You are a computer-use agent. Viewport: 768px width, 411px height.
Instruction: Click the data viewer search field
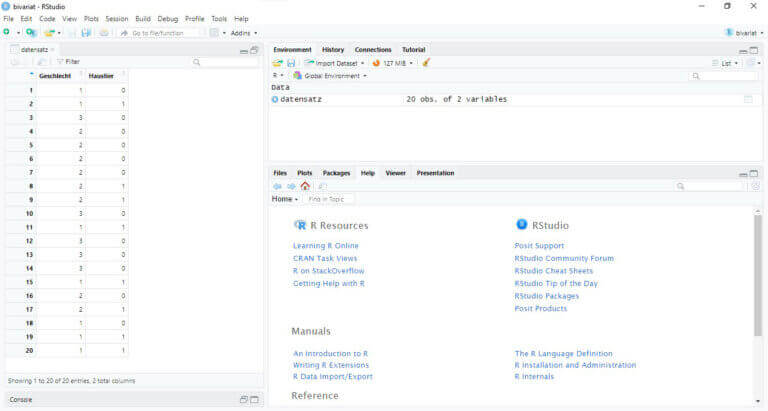(x=225, y=62)
